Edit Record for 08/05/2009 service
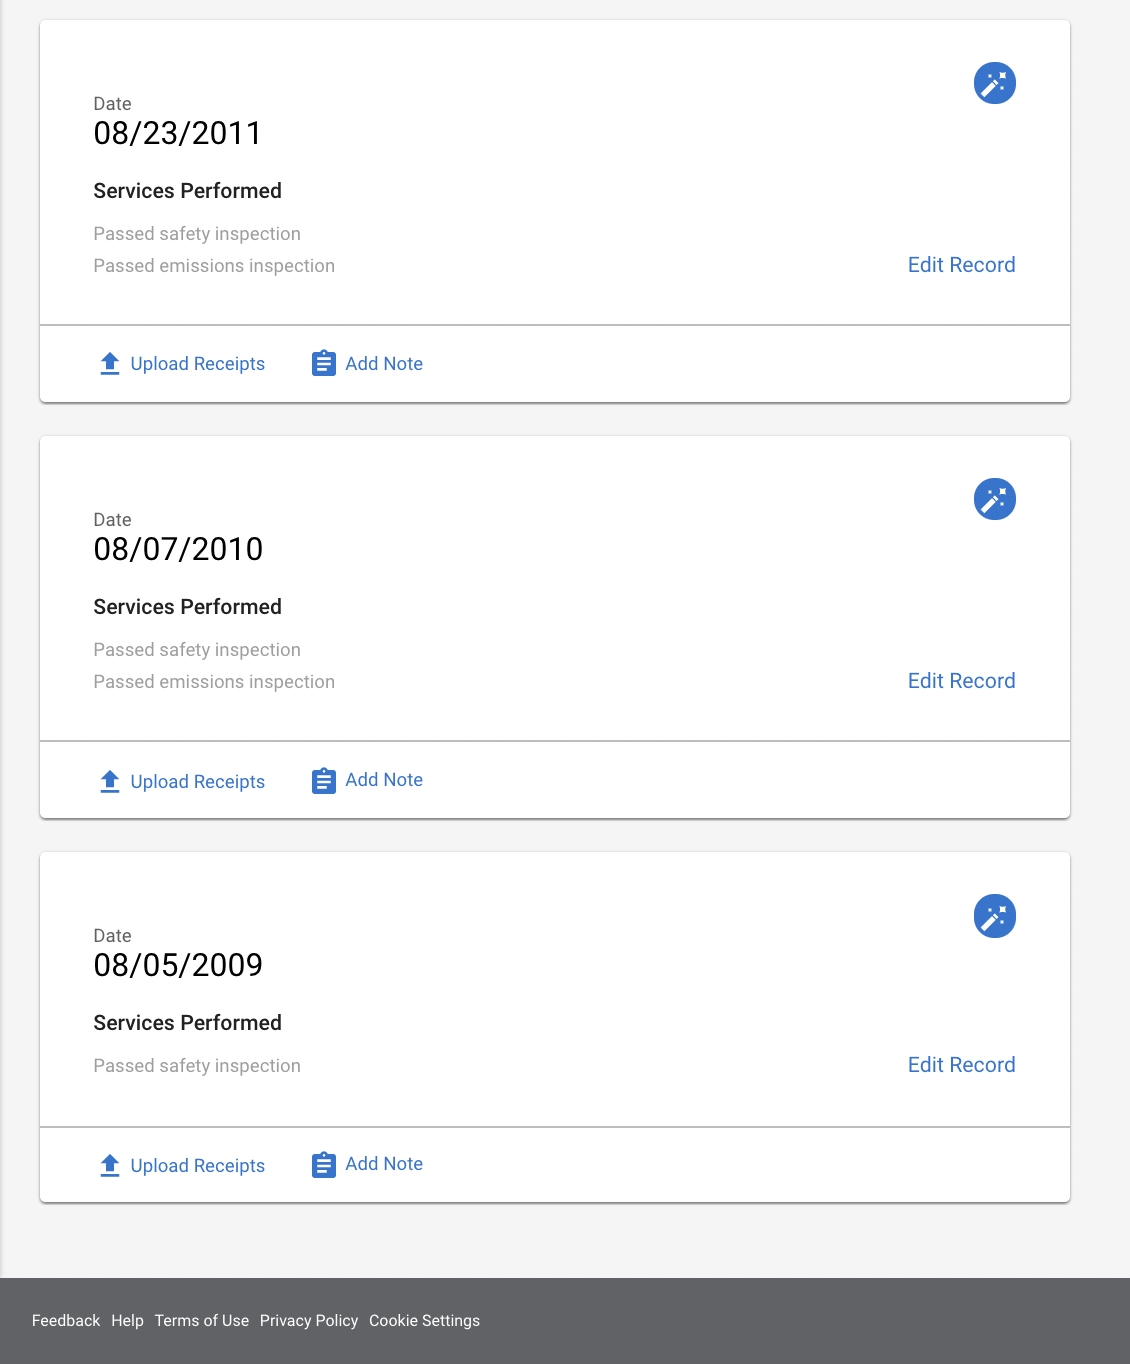The height and width of the screenshot is (1364, 1130). pos(961,1065)
